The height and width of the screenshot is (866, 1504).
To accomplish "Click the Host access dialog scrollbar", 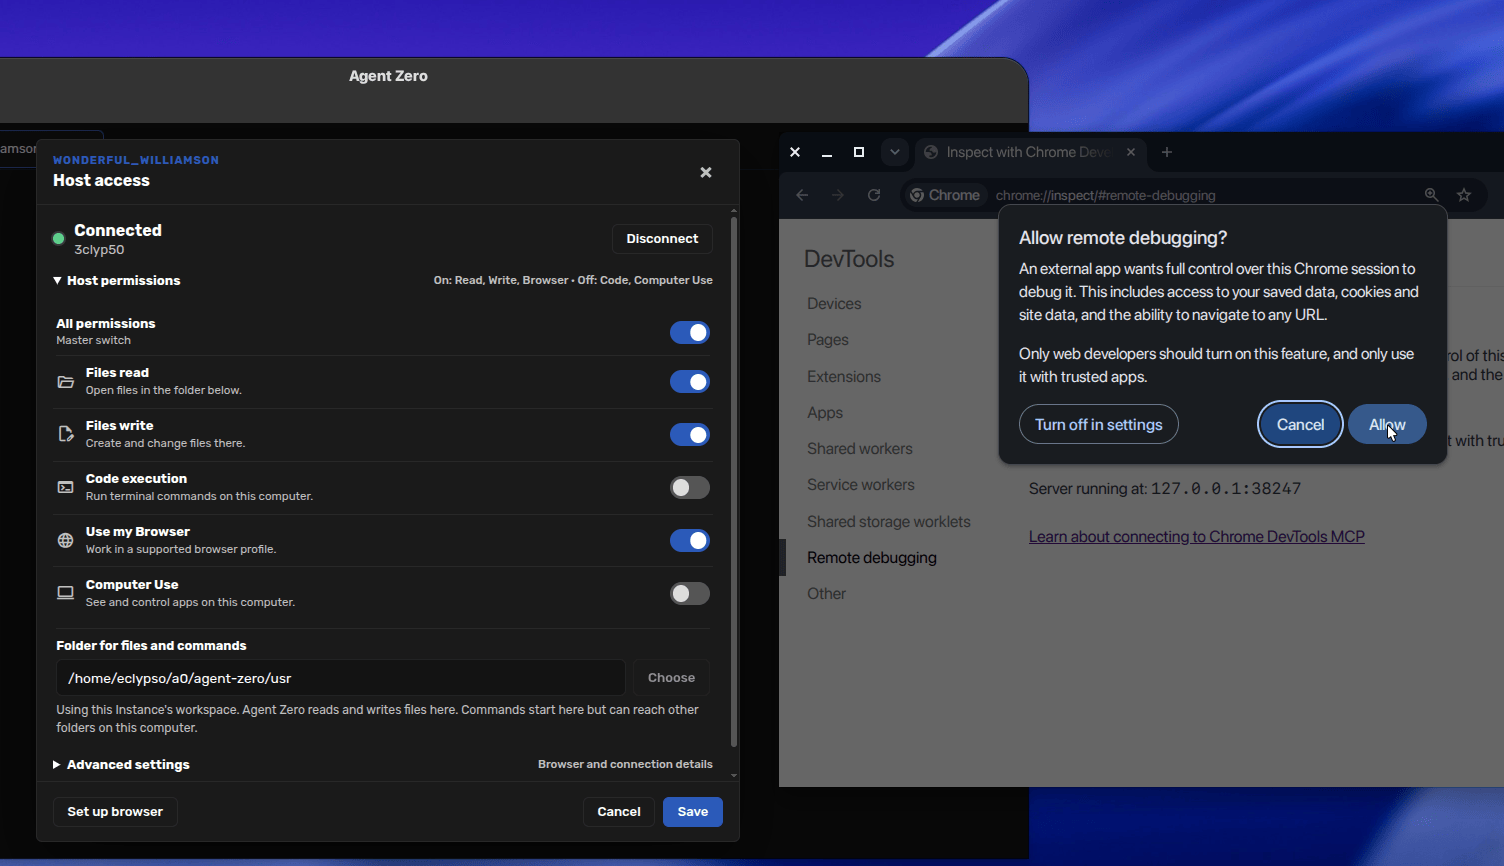I will (x=734, y=480).
